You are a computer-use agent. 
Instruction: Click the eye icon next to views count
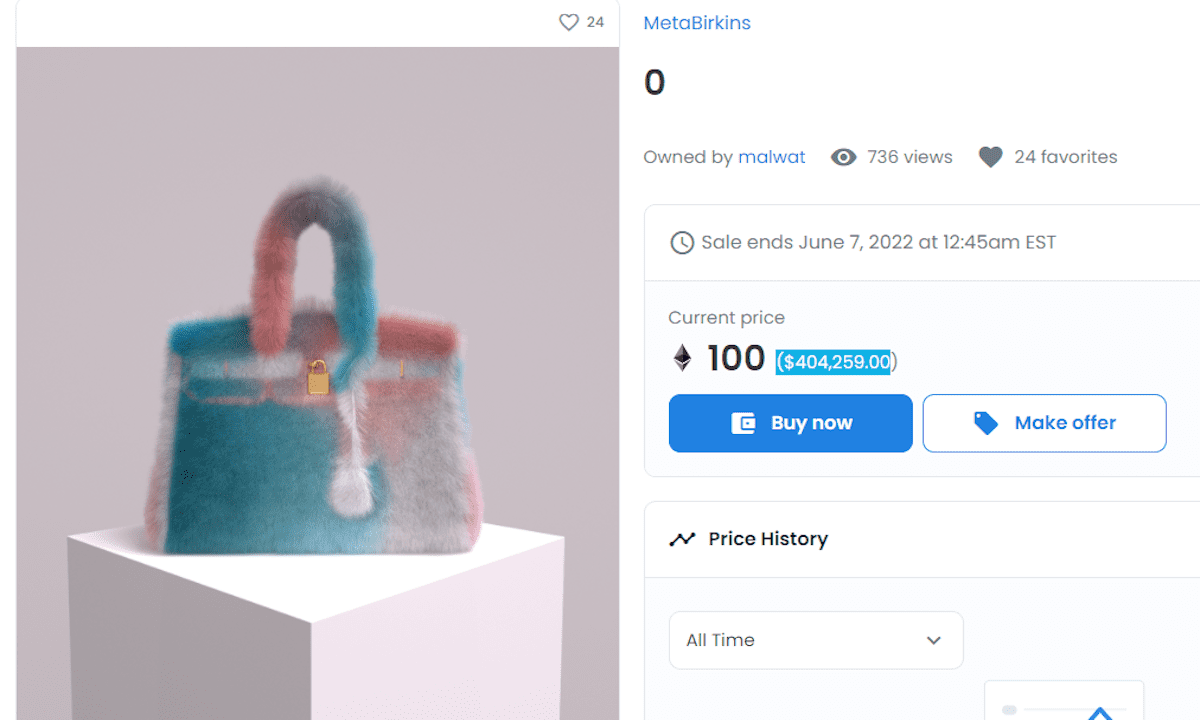(x=844, y=157)
